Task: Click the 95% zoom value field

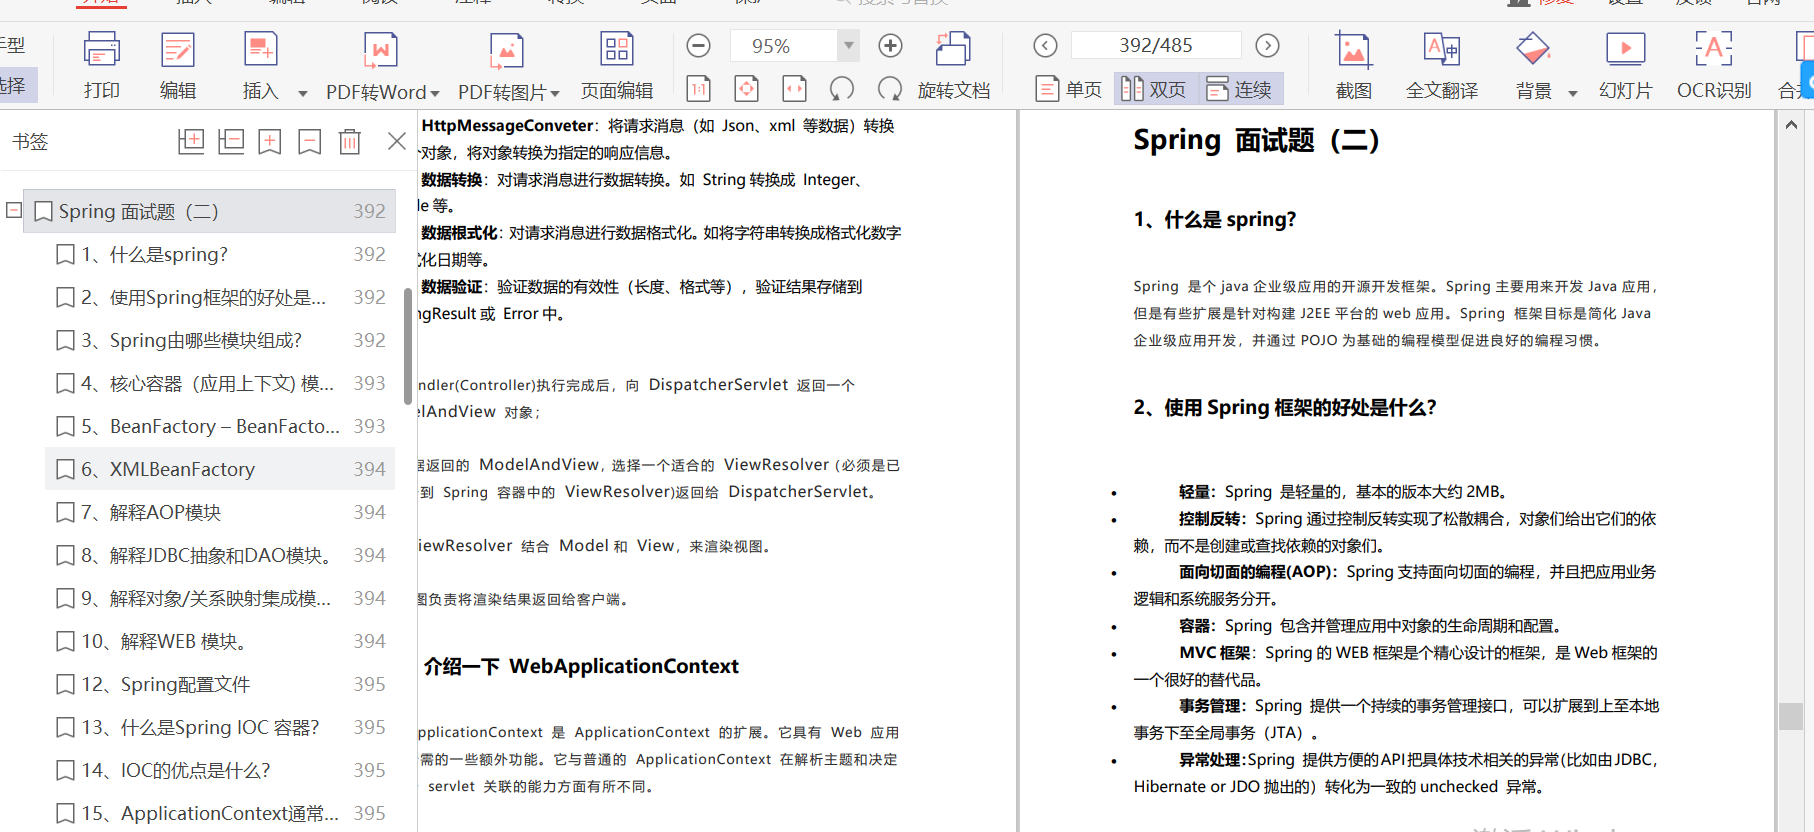Action: 783,46
